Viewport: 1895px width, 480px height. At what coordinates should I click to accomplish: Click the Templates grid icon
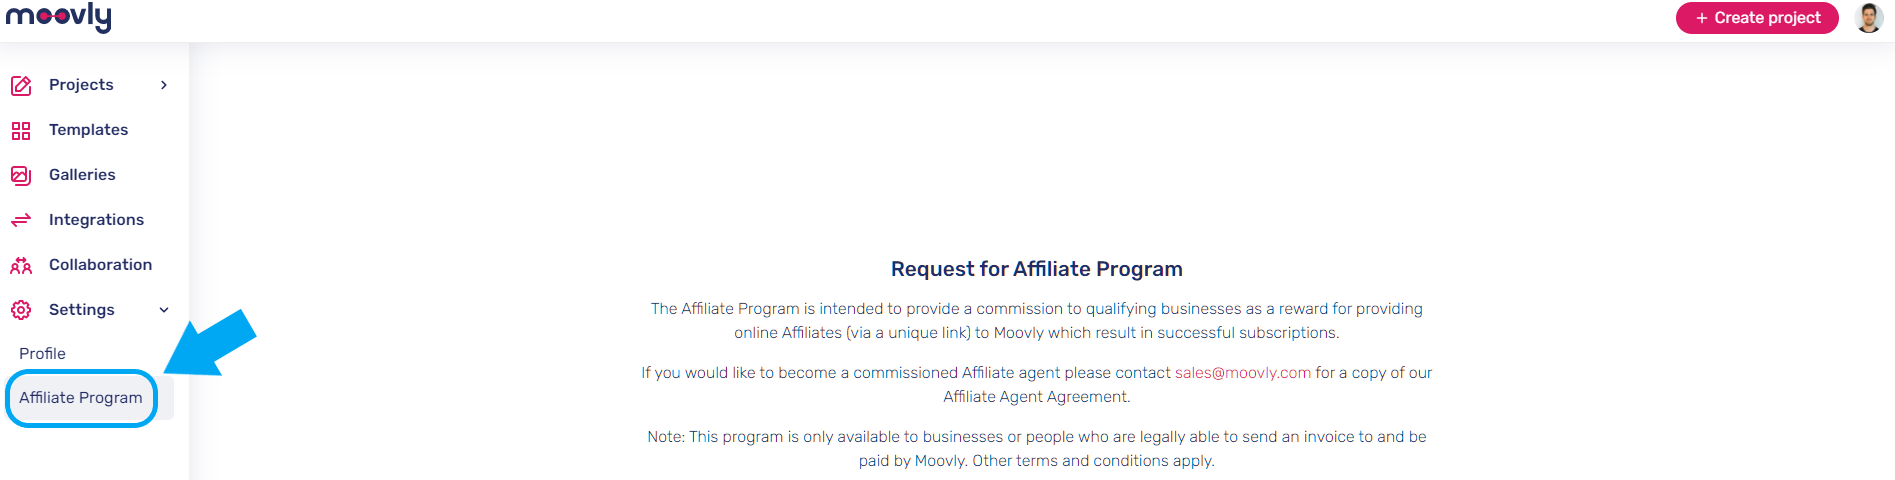coord(21,130)
